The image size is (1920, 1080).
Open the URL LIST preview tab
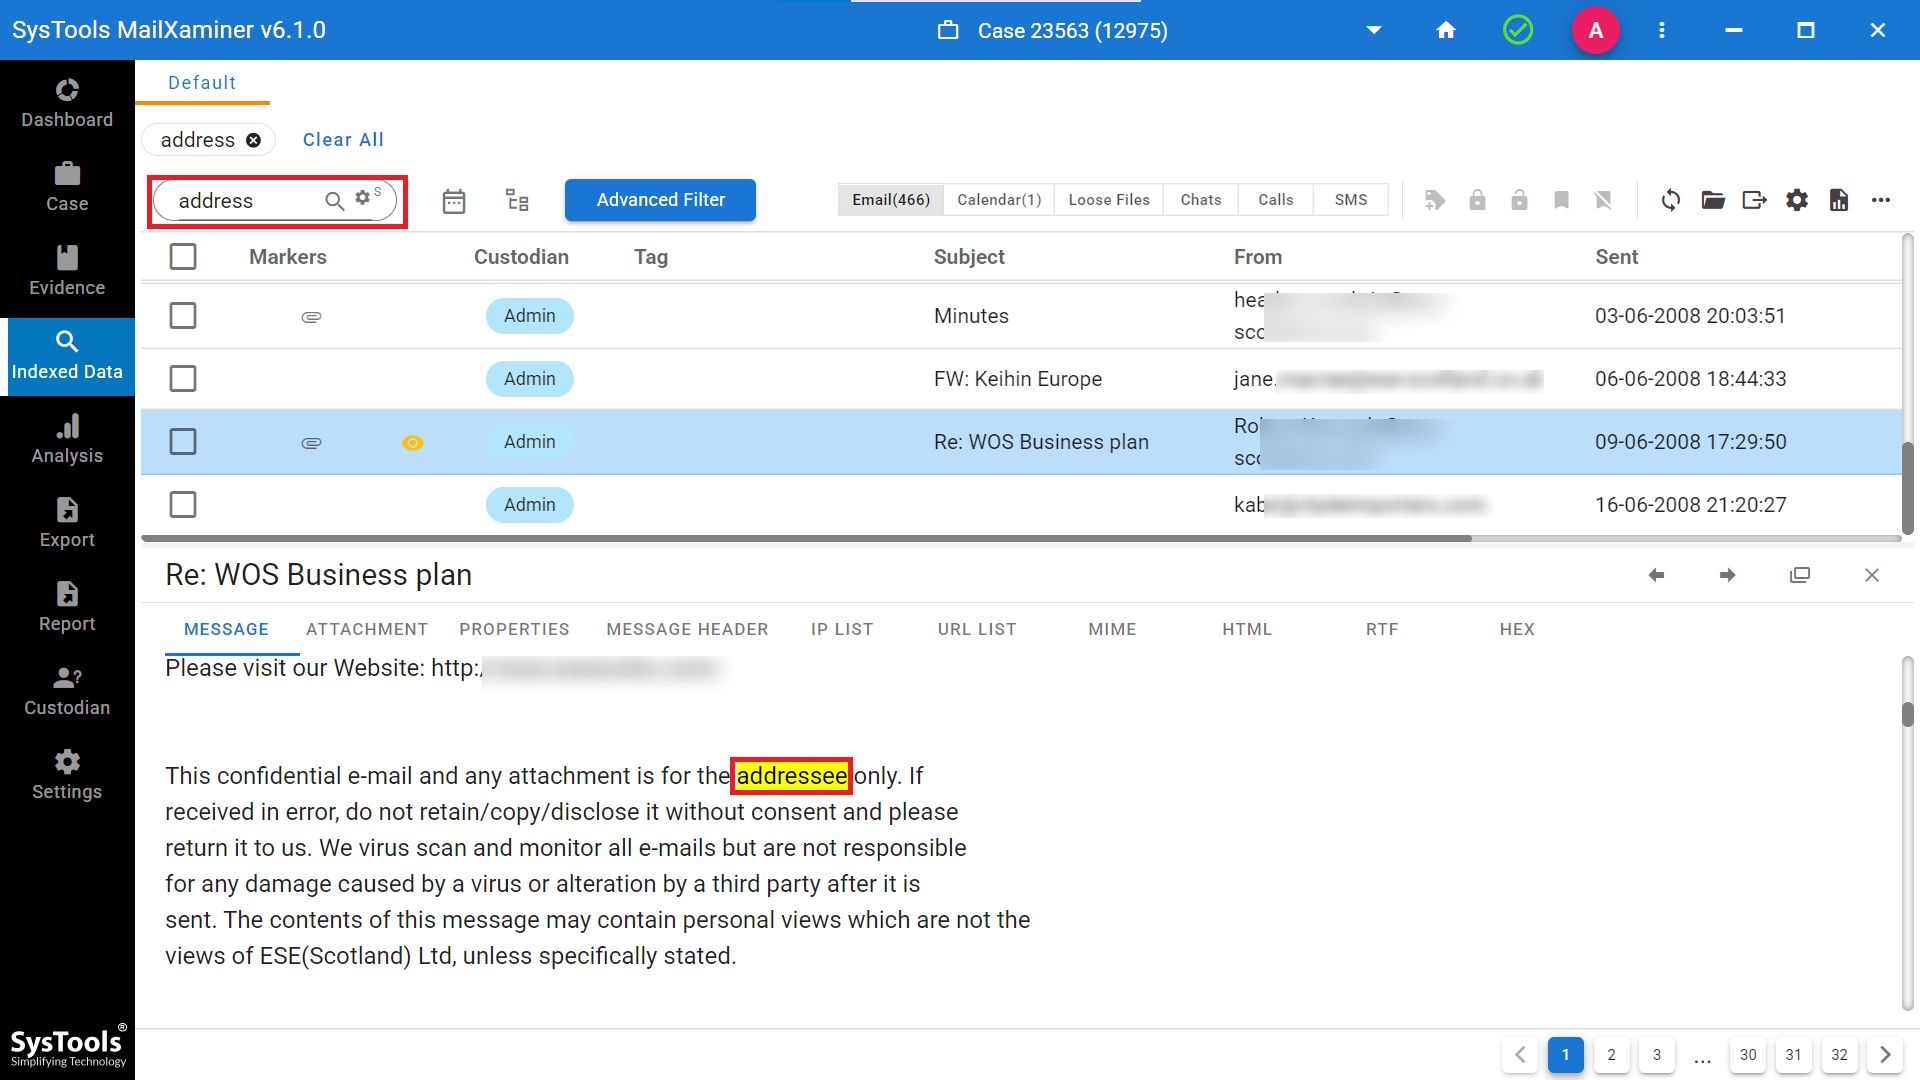point(977,630)
